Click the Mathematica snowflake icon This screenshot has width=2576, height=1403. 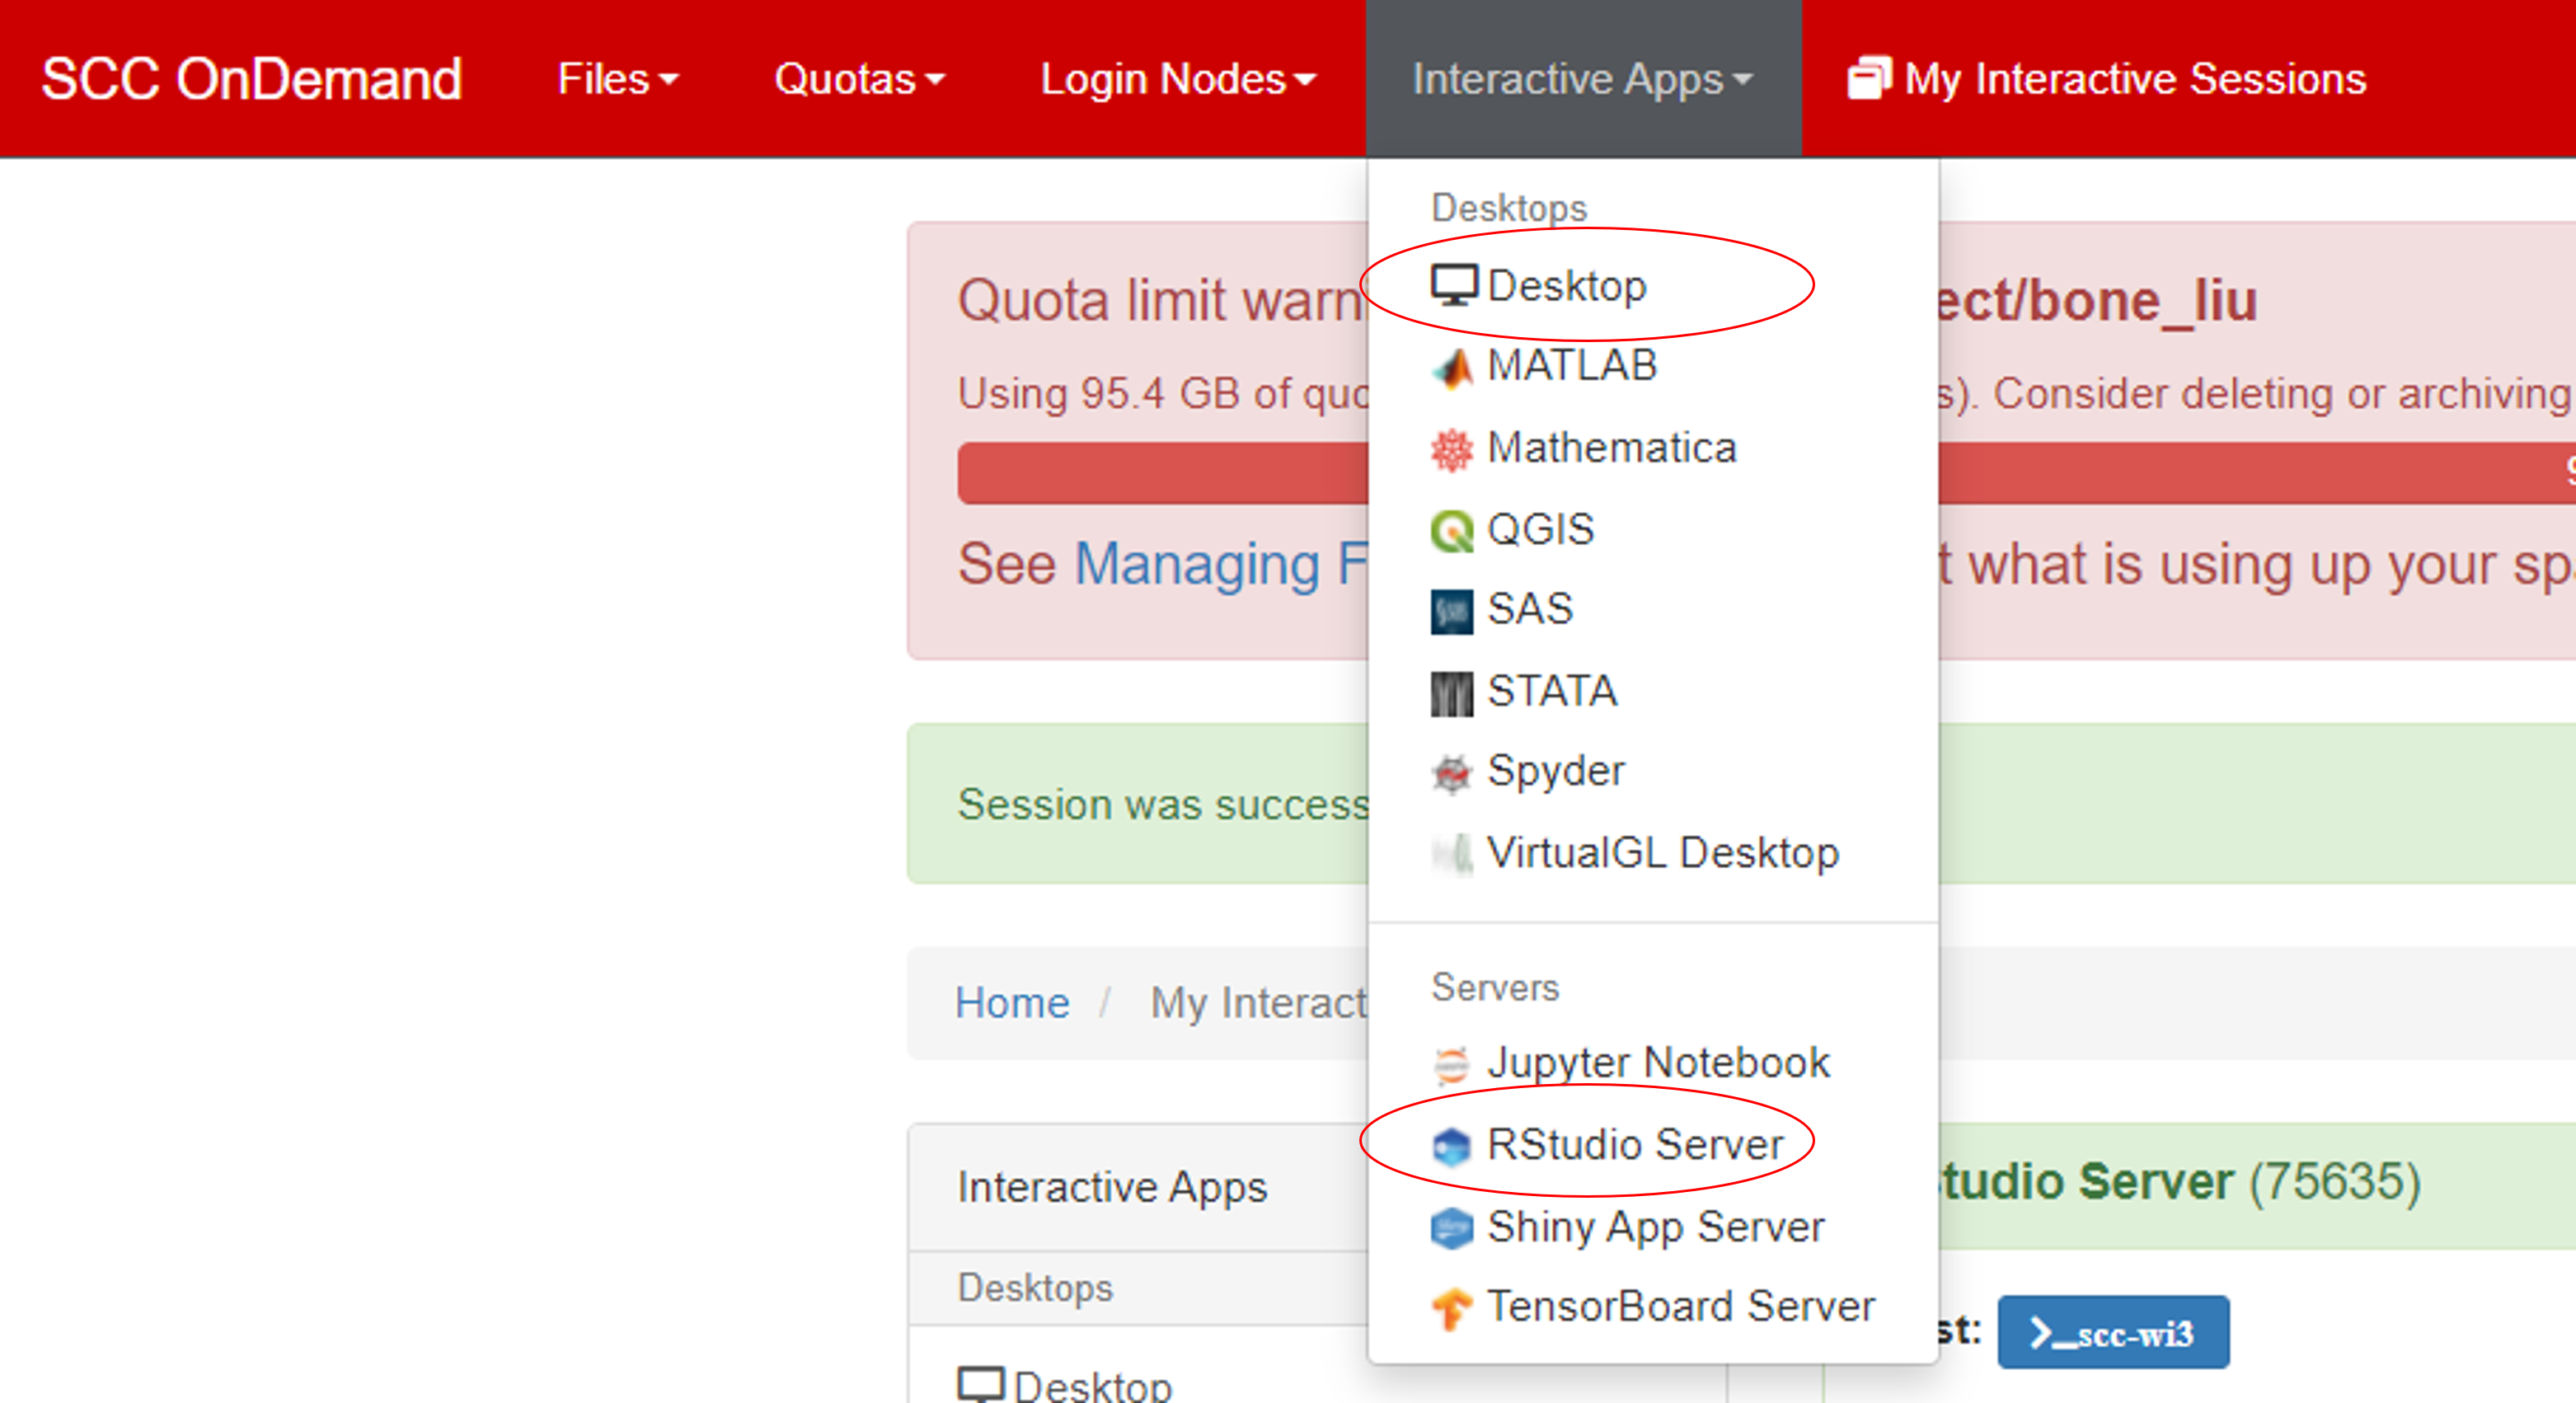(1452, 449)
